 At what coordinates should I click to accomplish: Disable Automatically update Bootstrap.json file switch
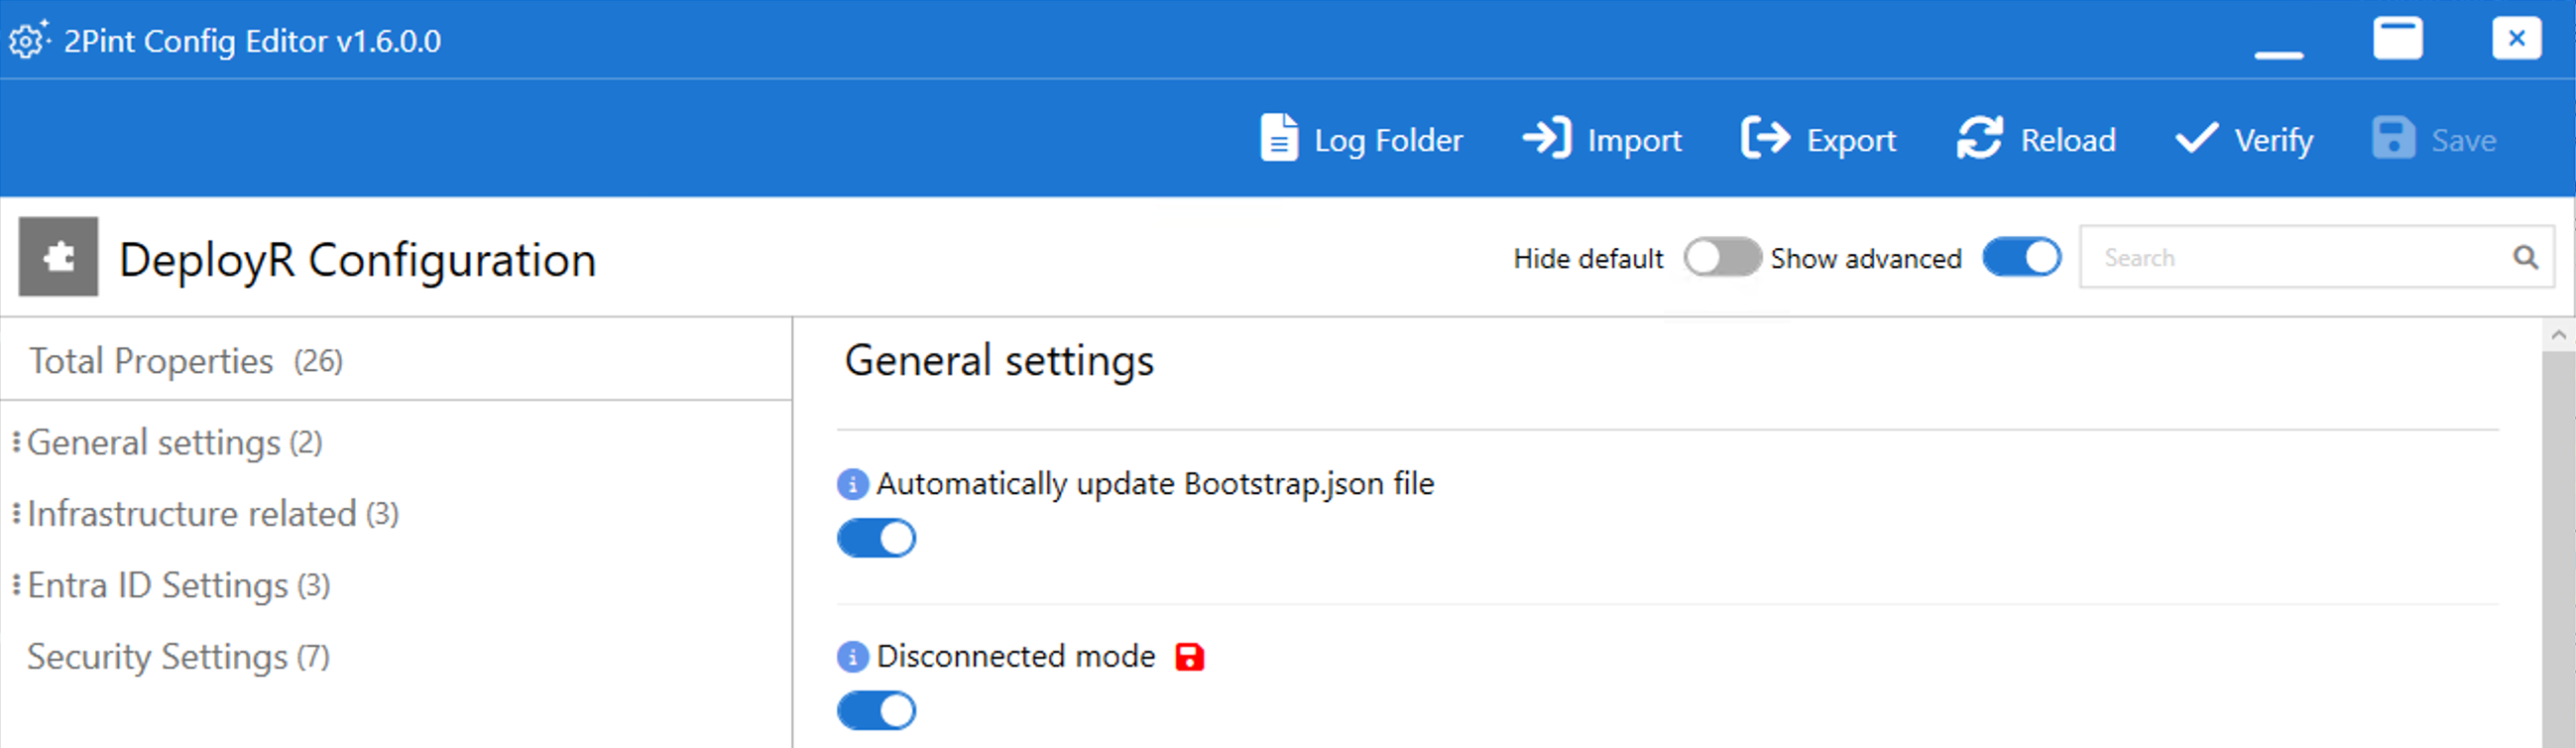click(x=876, y=539)
